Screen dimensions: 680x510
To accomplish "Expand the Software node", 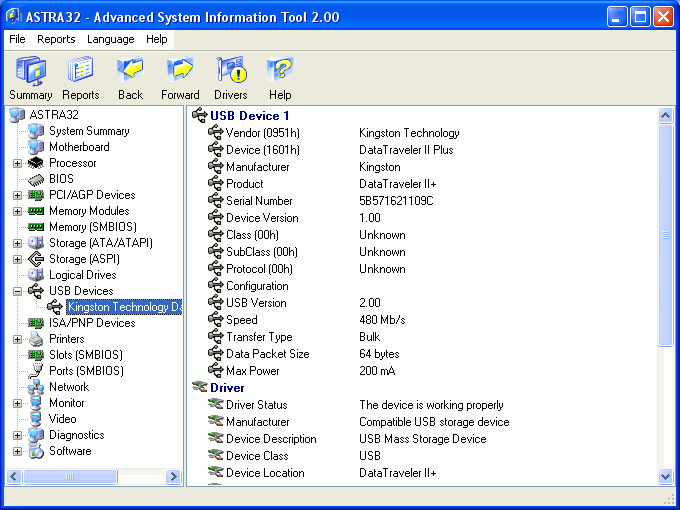I will click(17, 451).
